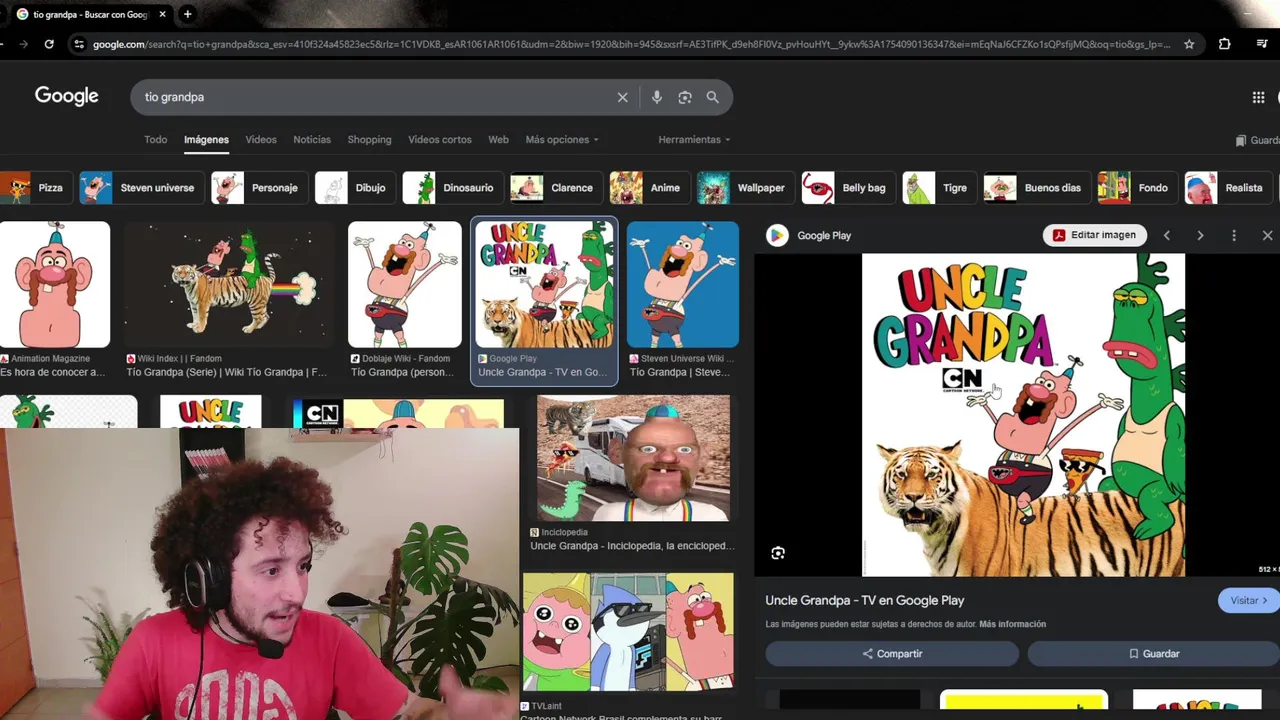1280x720 pixels.
Task: Select the Imágenes tab
Action: (x=206, y=140)
